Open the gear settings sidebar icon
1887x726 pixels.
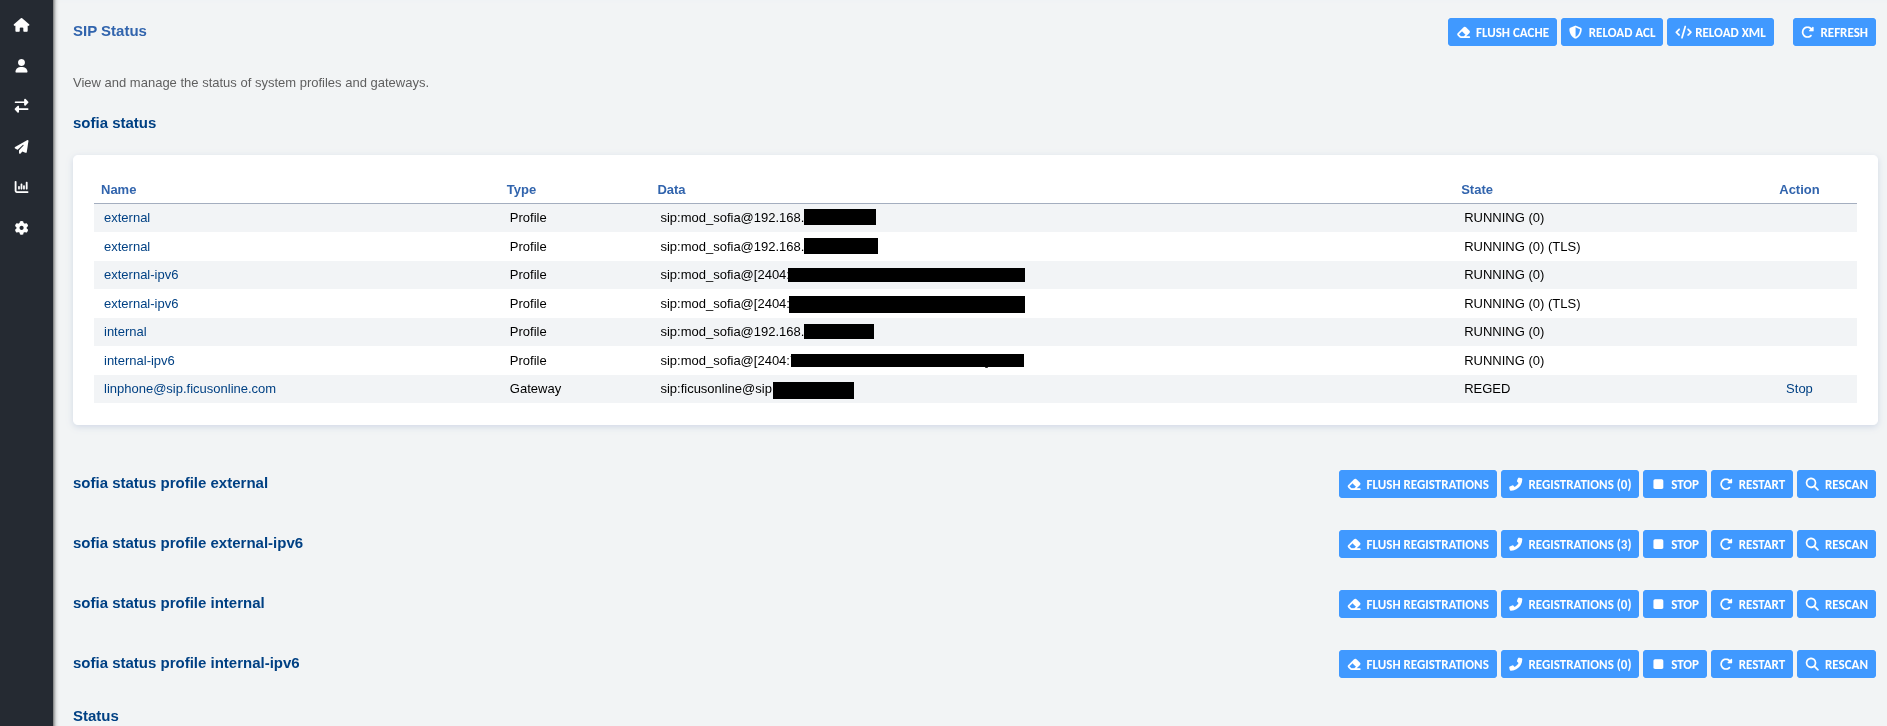pos(21,228)
